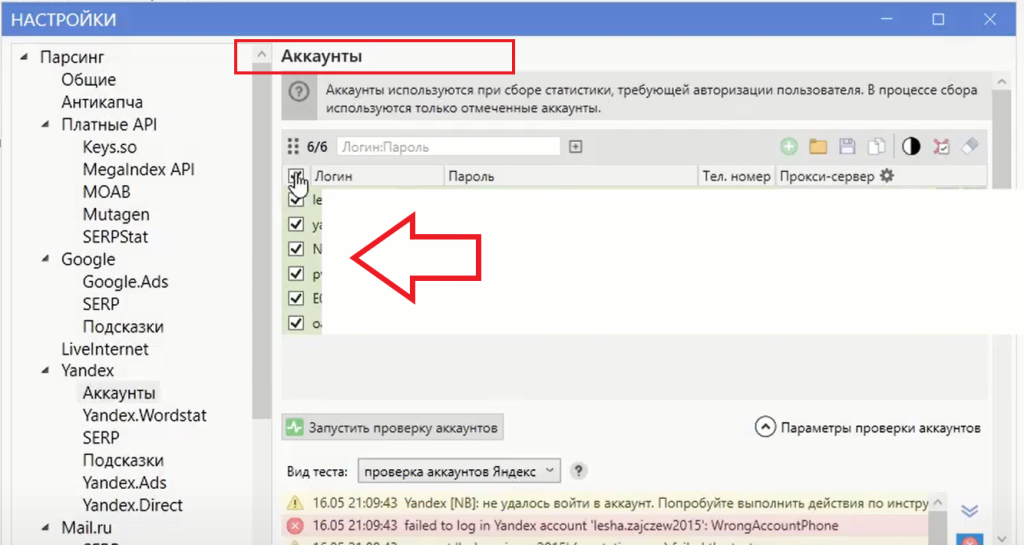Click the Прокси-сервер column header

(x=827, y=176)
